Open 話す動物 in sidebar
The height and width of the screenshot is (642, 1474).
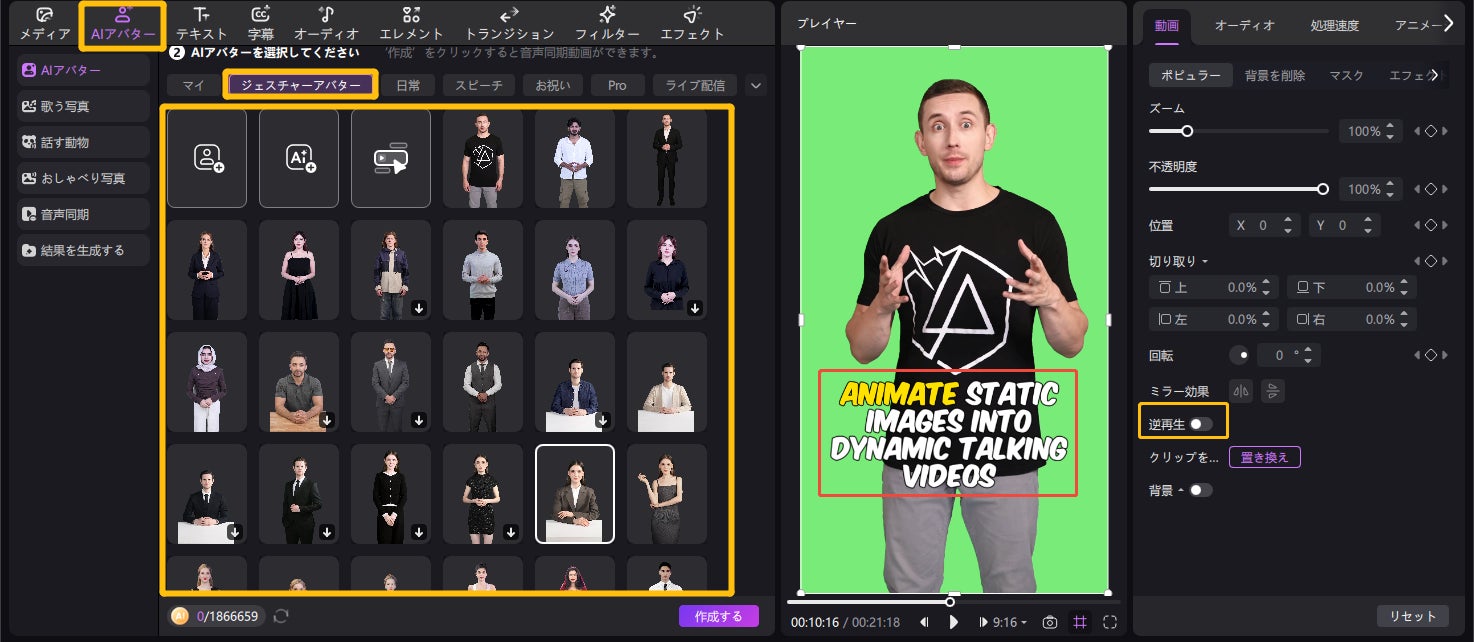click(x=84, y=142)
